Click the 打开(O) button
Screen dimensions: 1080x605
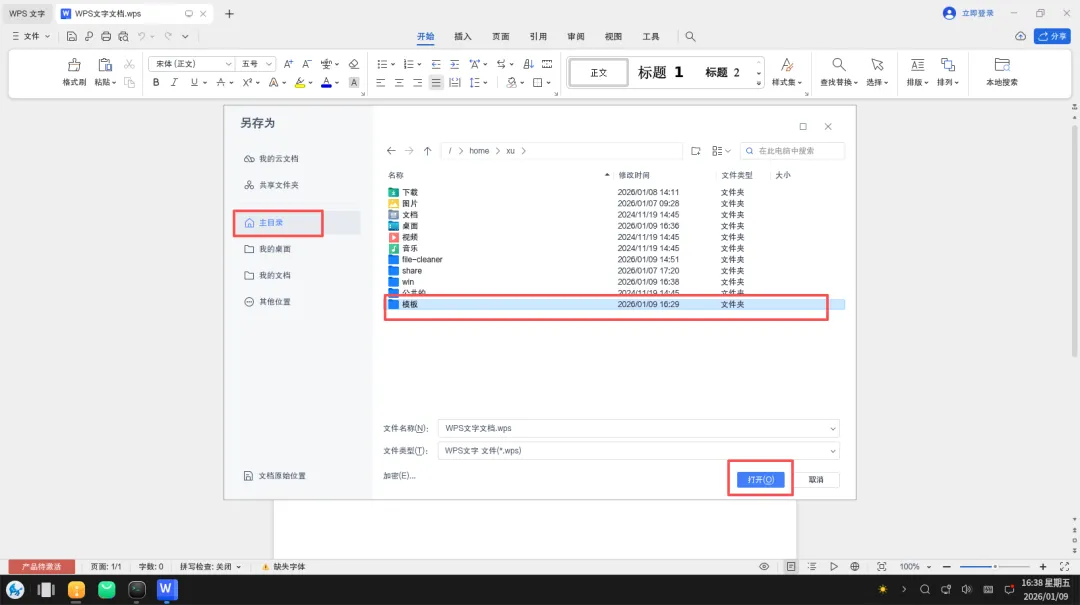coord(760,480)
